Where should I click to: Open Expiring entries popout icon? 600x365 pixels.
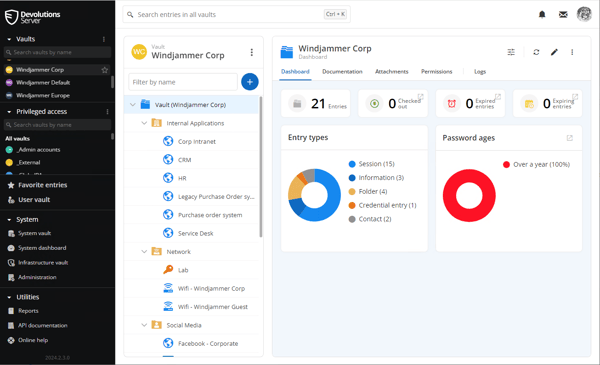click(575, 96)
